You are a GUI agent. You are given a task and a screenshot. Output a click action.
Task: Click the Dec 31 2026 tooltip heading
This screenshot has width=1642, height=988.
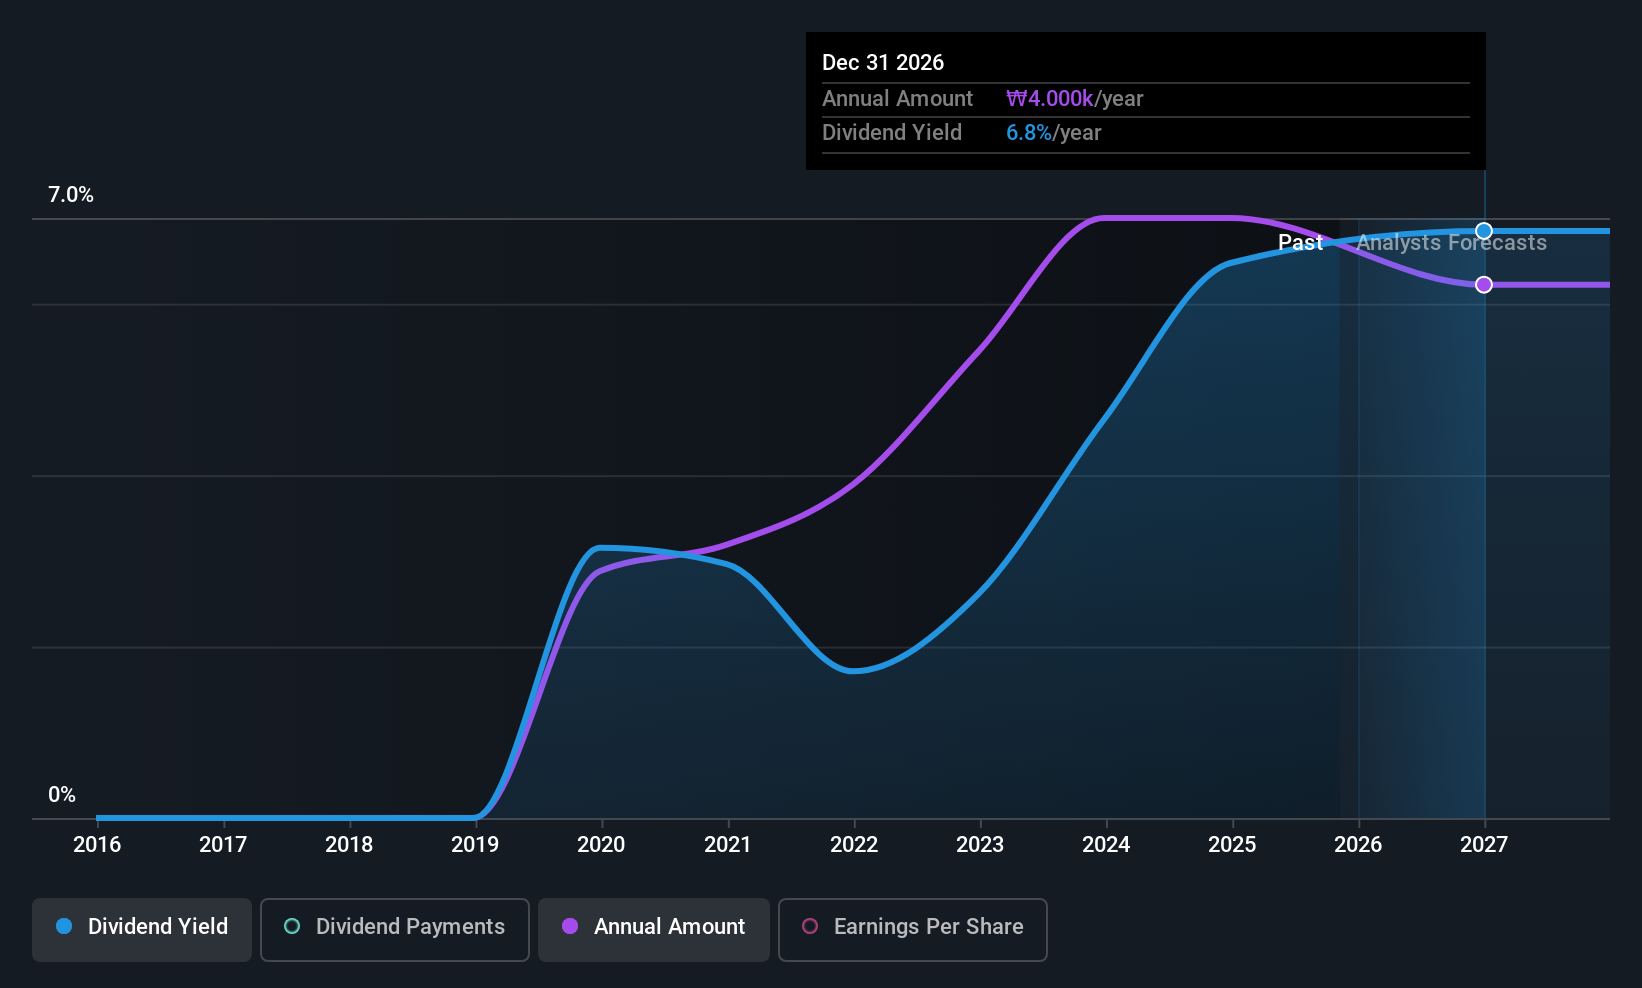coord(883,63)
